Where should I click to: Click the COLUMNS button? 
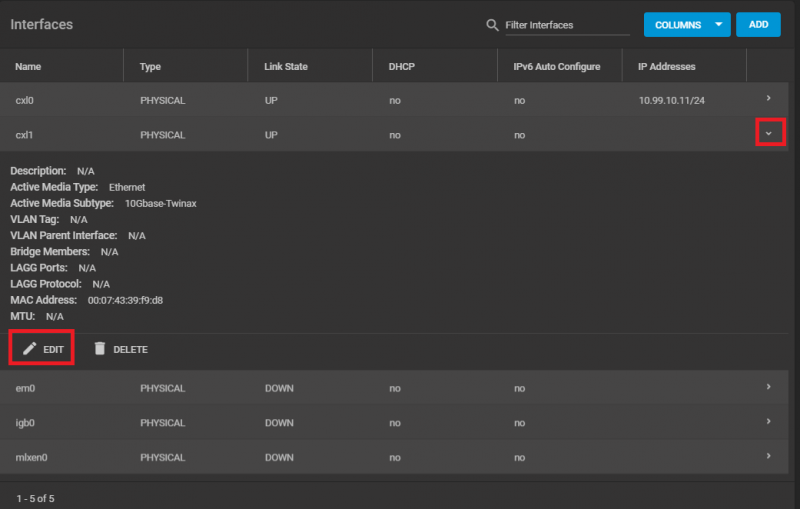(x=678, y=25)
